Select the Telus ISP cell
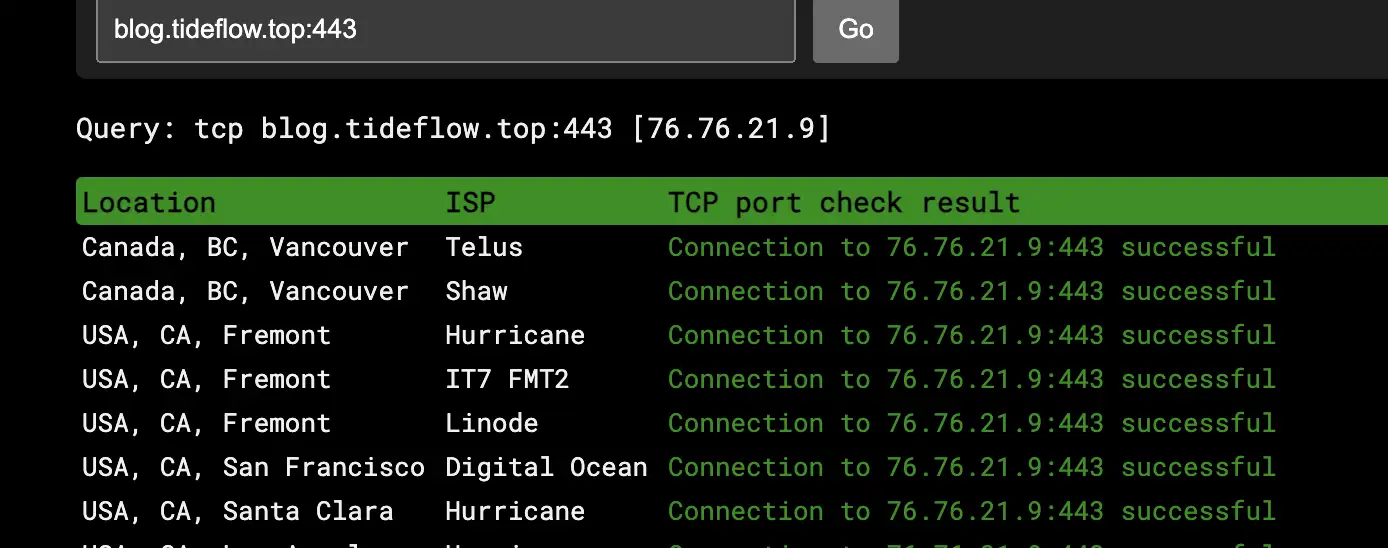 484,247
